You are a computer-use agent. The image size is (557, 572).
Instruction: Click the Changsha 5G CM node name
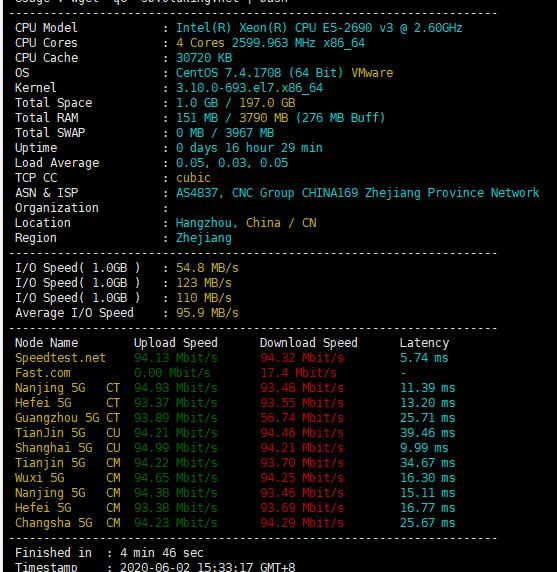coord(67,523)
